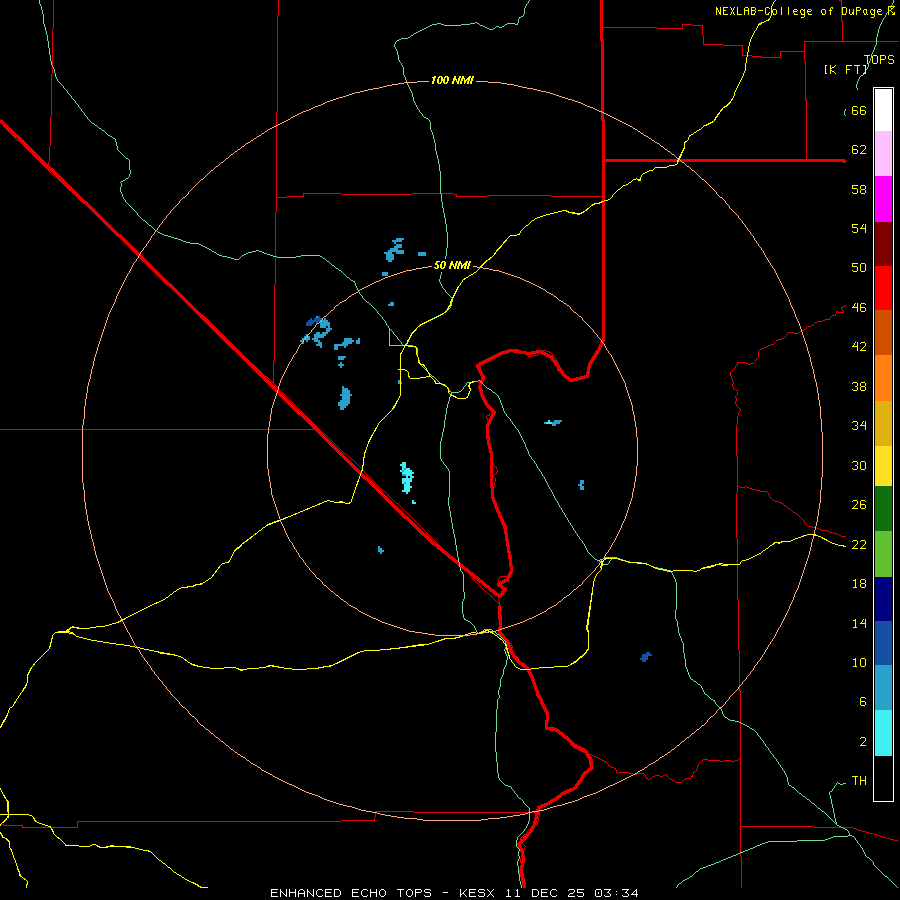This screenshot has width=900, height=900.
Task: Select the bright red legend swatch
Action: 883,288
